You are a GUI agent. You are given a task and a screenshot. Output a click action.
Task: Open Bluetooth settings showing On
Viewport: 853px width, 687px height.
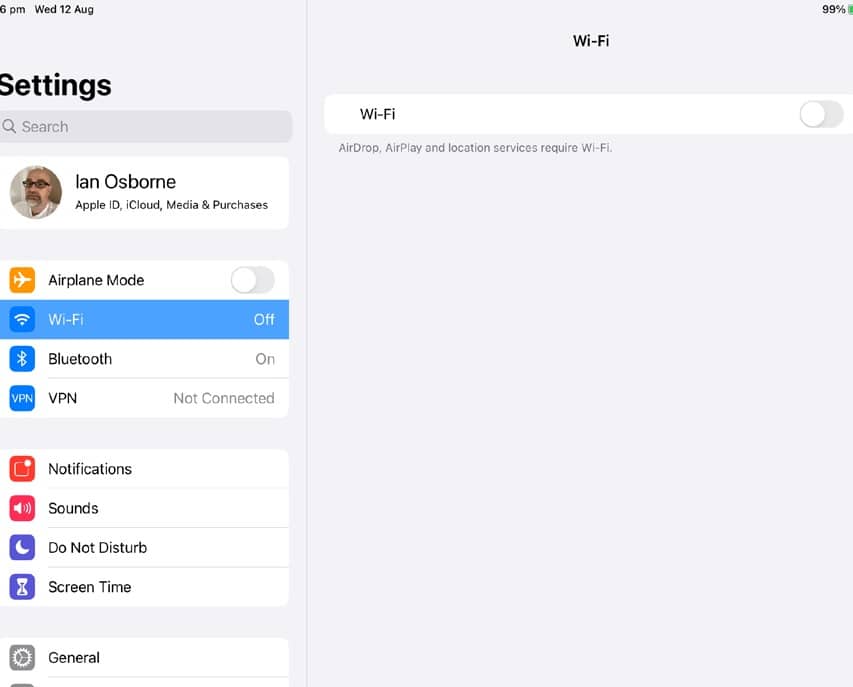click(x=144, y=359)
